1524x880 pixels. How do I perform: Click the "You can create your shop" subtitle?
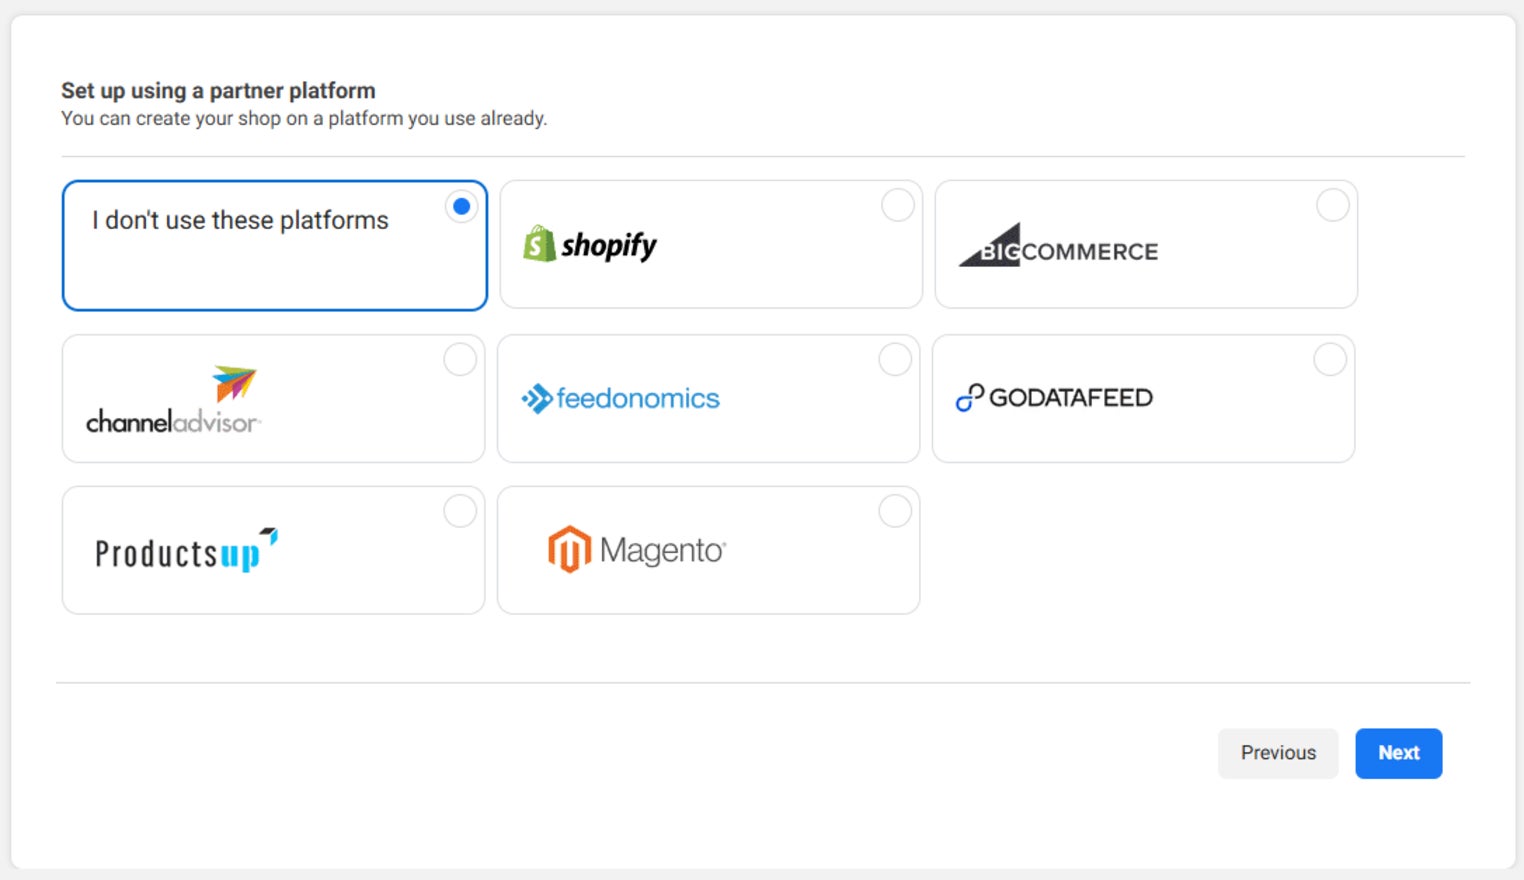tap(304, 118)
